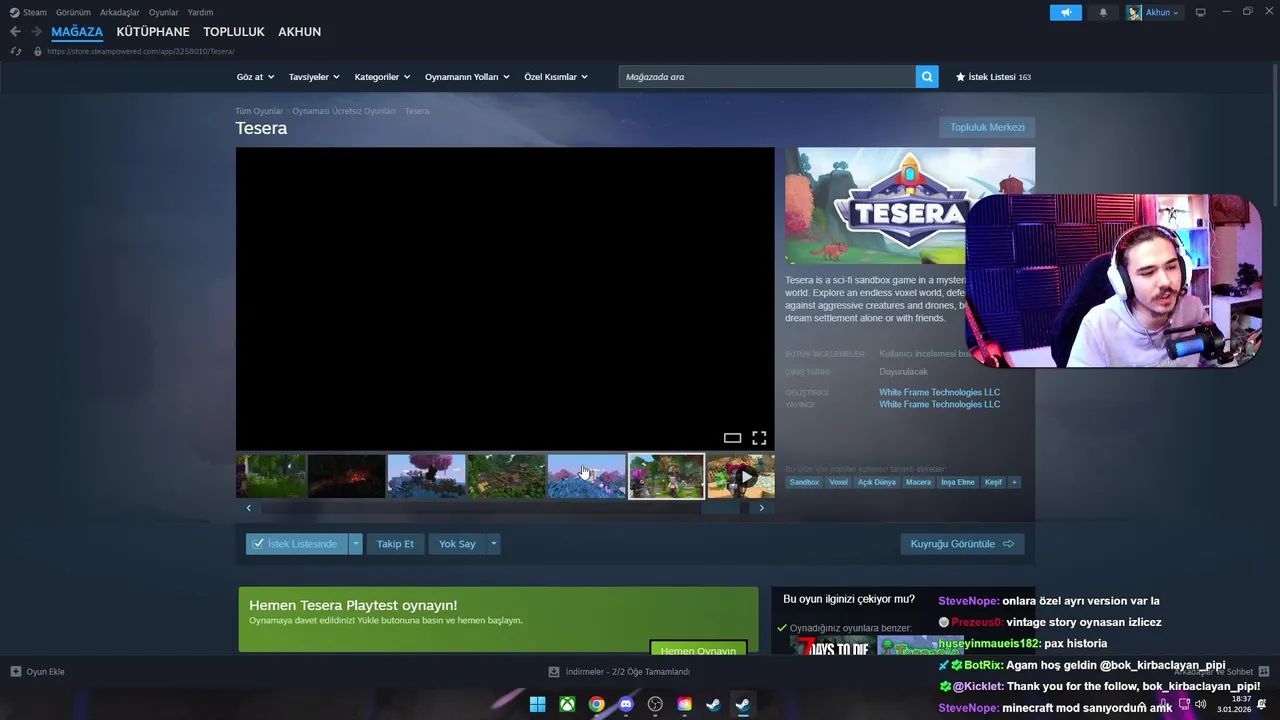
Task: Open the Oyunlar menu
Action: coord(164,12)
